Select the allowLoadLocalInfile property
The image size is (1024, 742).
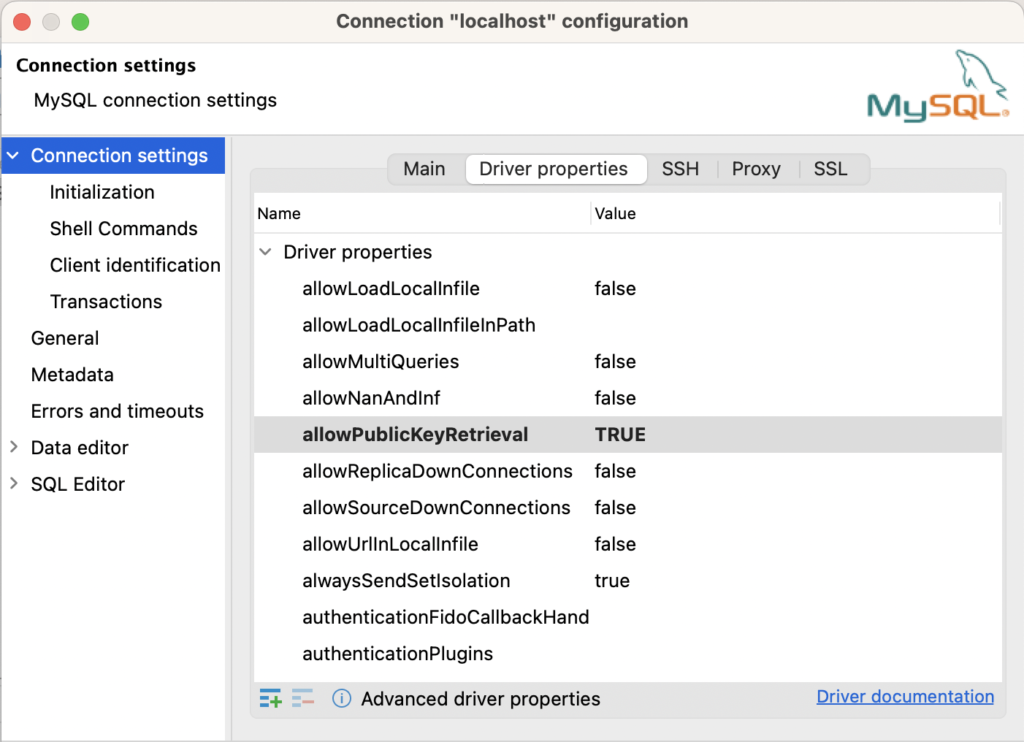(391, 289)
